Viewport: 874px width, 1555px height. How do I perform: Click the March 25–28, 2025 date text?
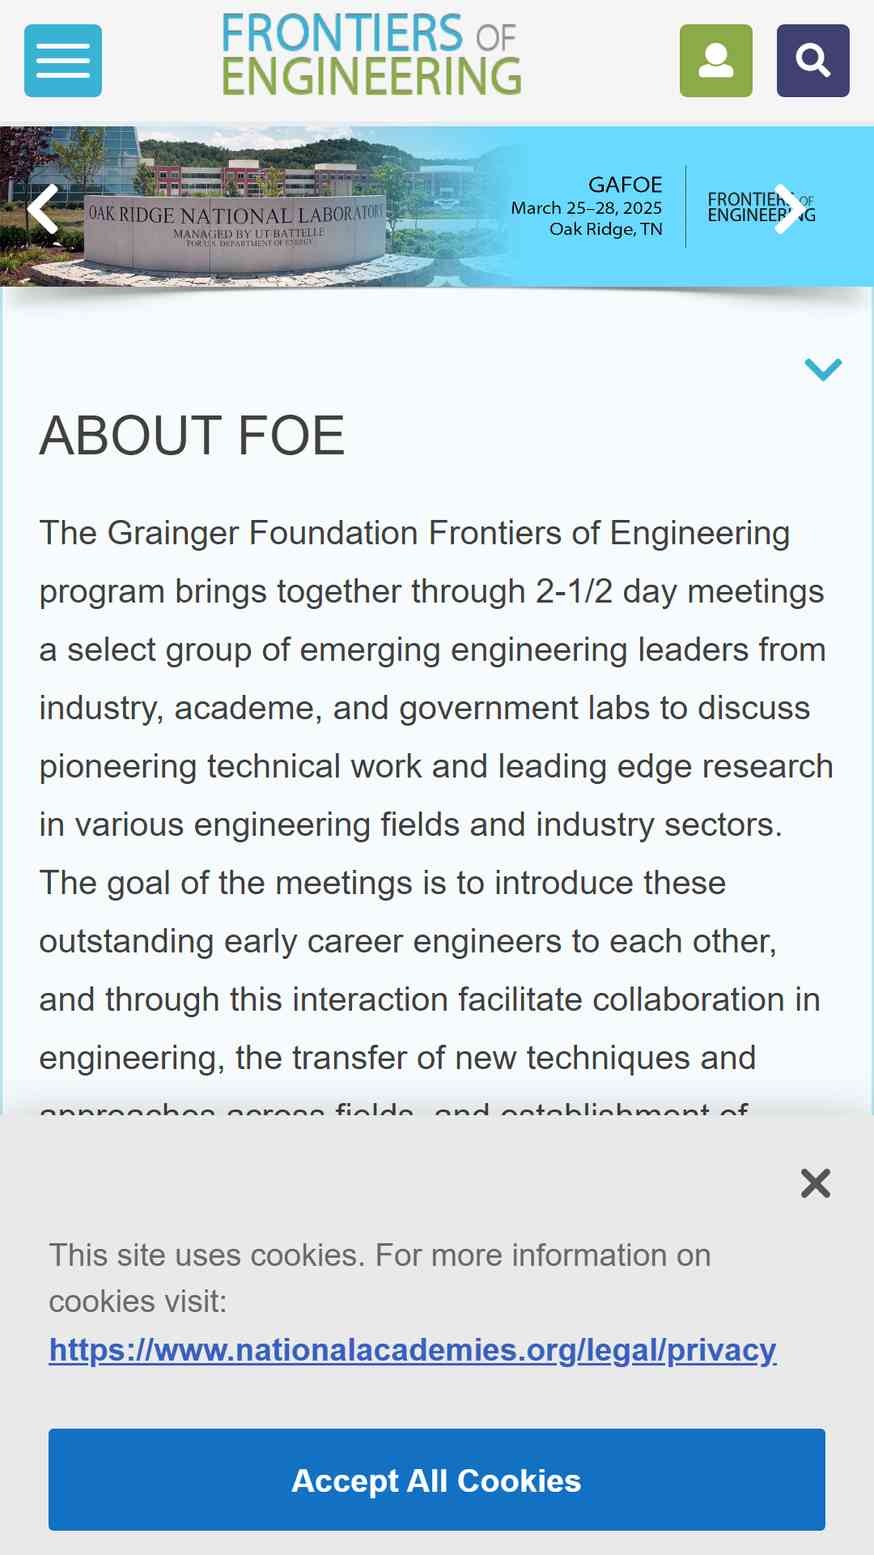coord(586,208)
